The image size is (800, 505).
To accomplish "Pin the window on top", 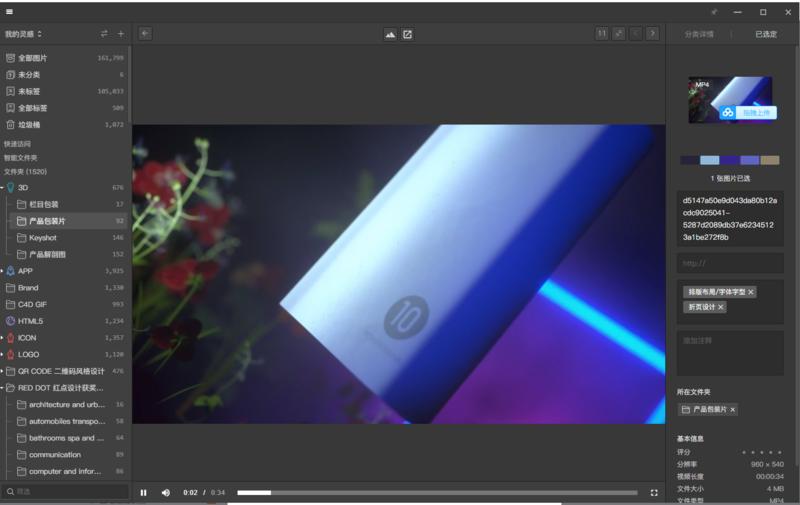I will point(714,12).
